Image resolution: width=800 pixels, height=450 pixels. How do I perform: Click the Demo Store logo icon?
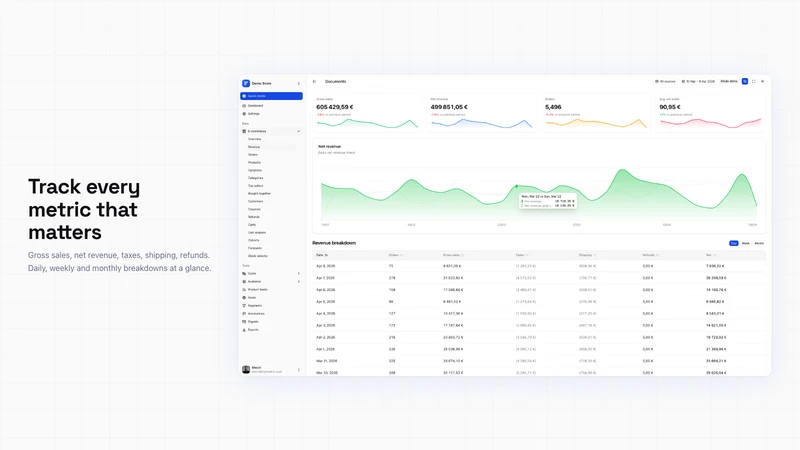246,83
